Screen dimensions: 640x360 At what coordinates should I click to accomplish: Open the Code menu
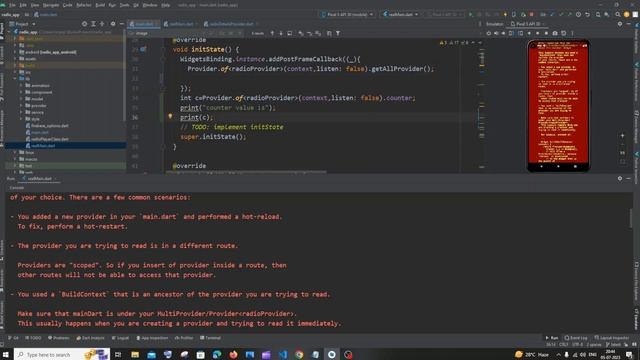[x=68, y=5]
